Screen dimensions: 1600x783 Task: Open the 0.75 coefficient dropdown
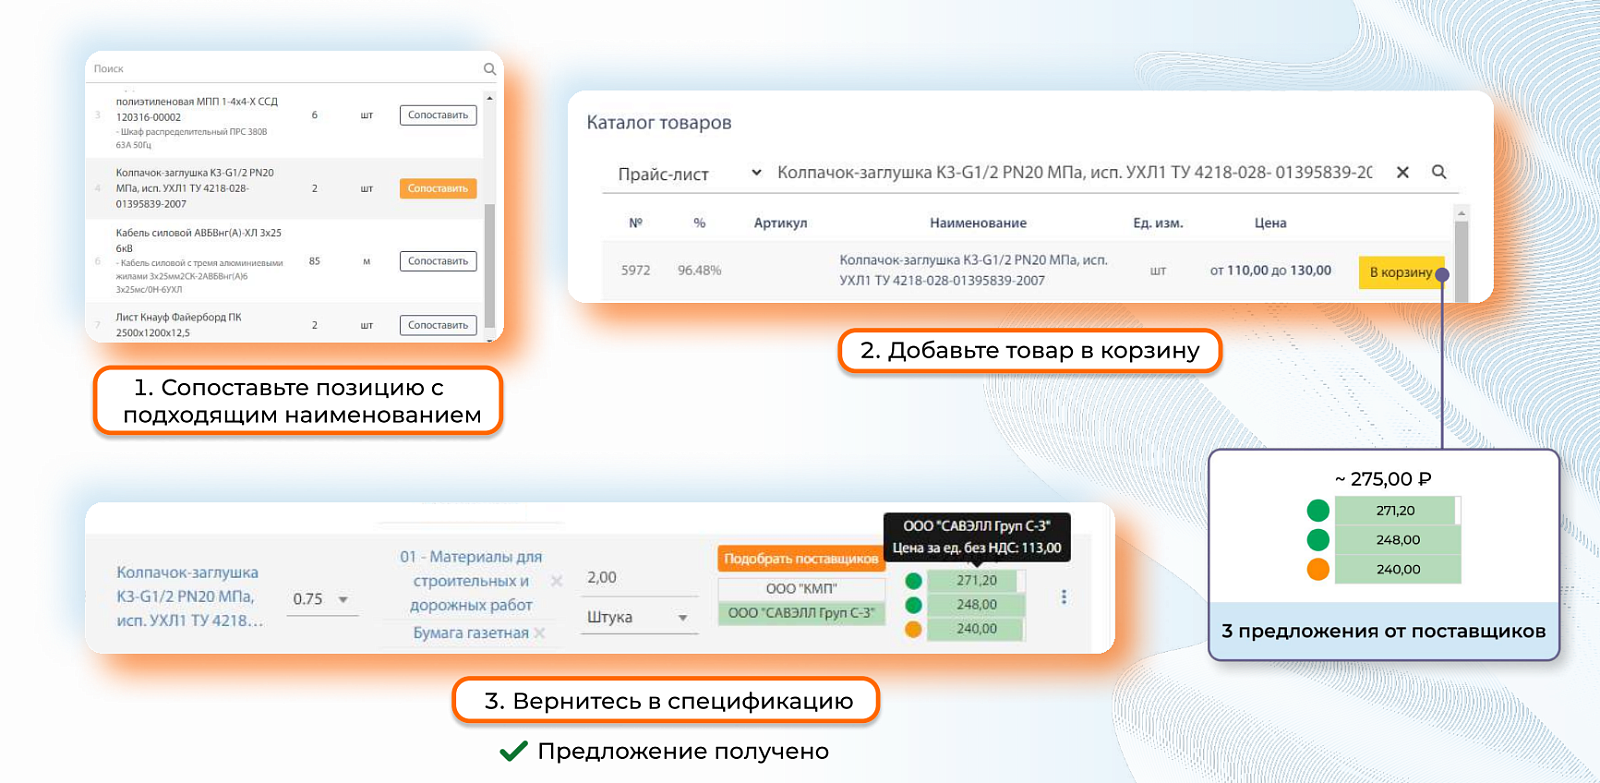[x=321, y=599]
